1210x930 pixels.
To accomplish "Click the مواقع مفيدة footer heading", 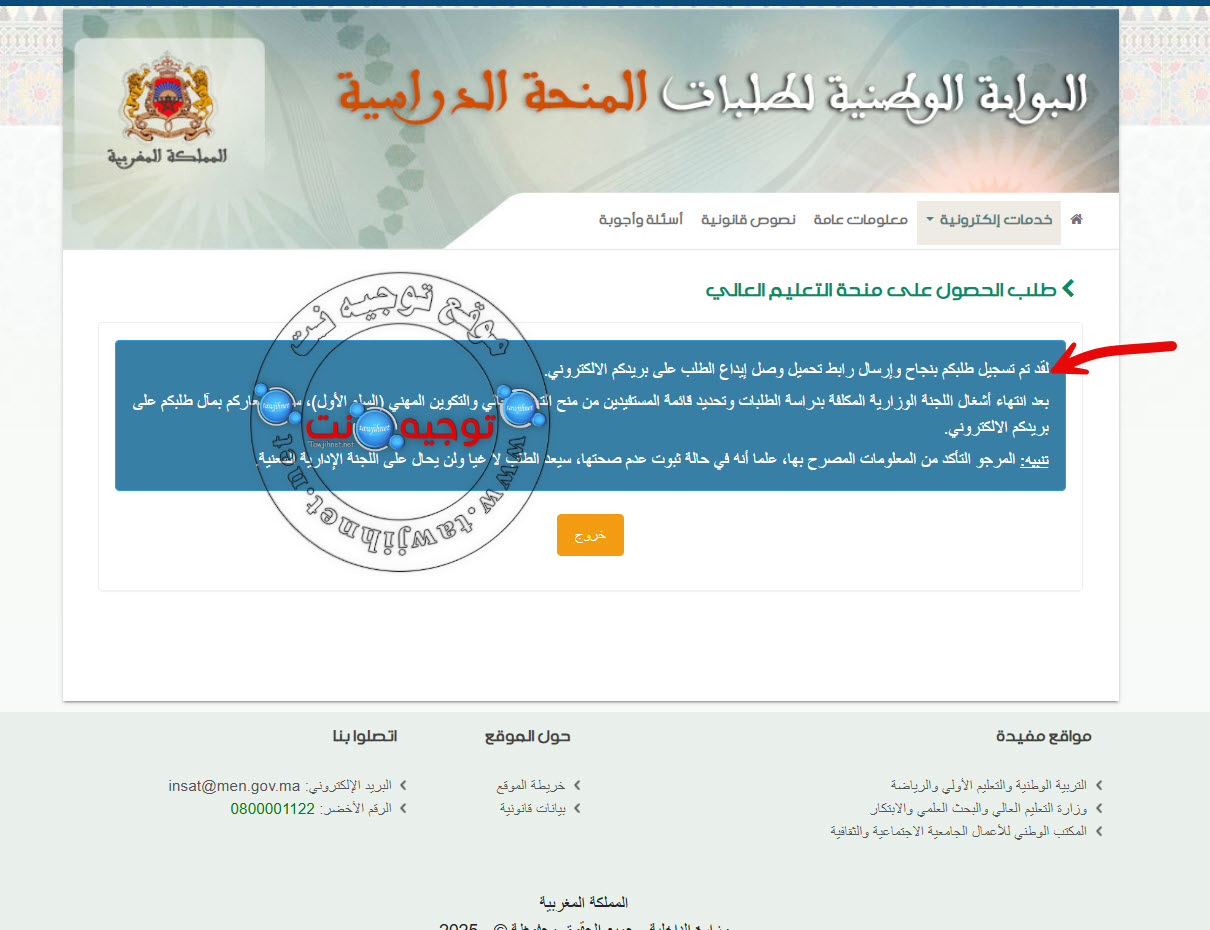I will coord(1044,736).
